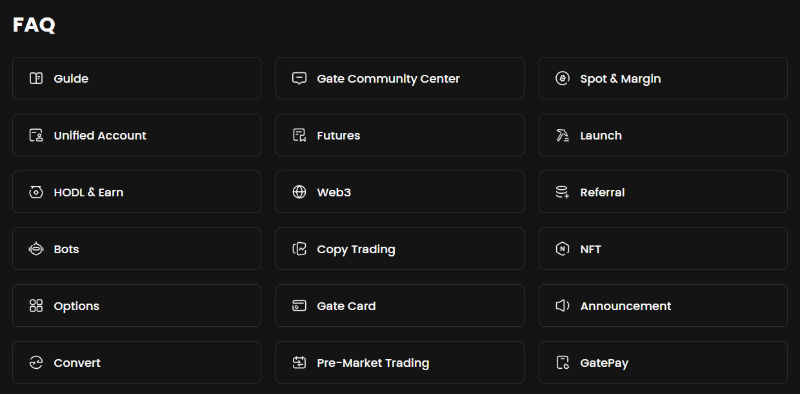Click the card icon beside Gate Card
The width and height of the screenshot is (800, 394).
299,306
